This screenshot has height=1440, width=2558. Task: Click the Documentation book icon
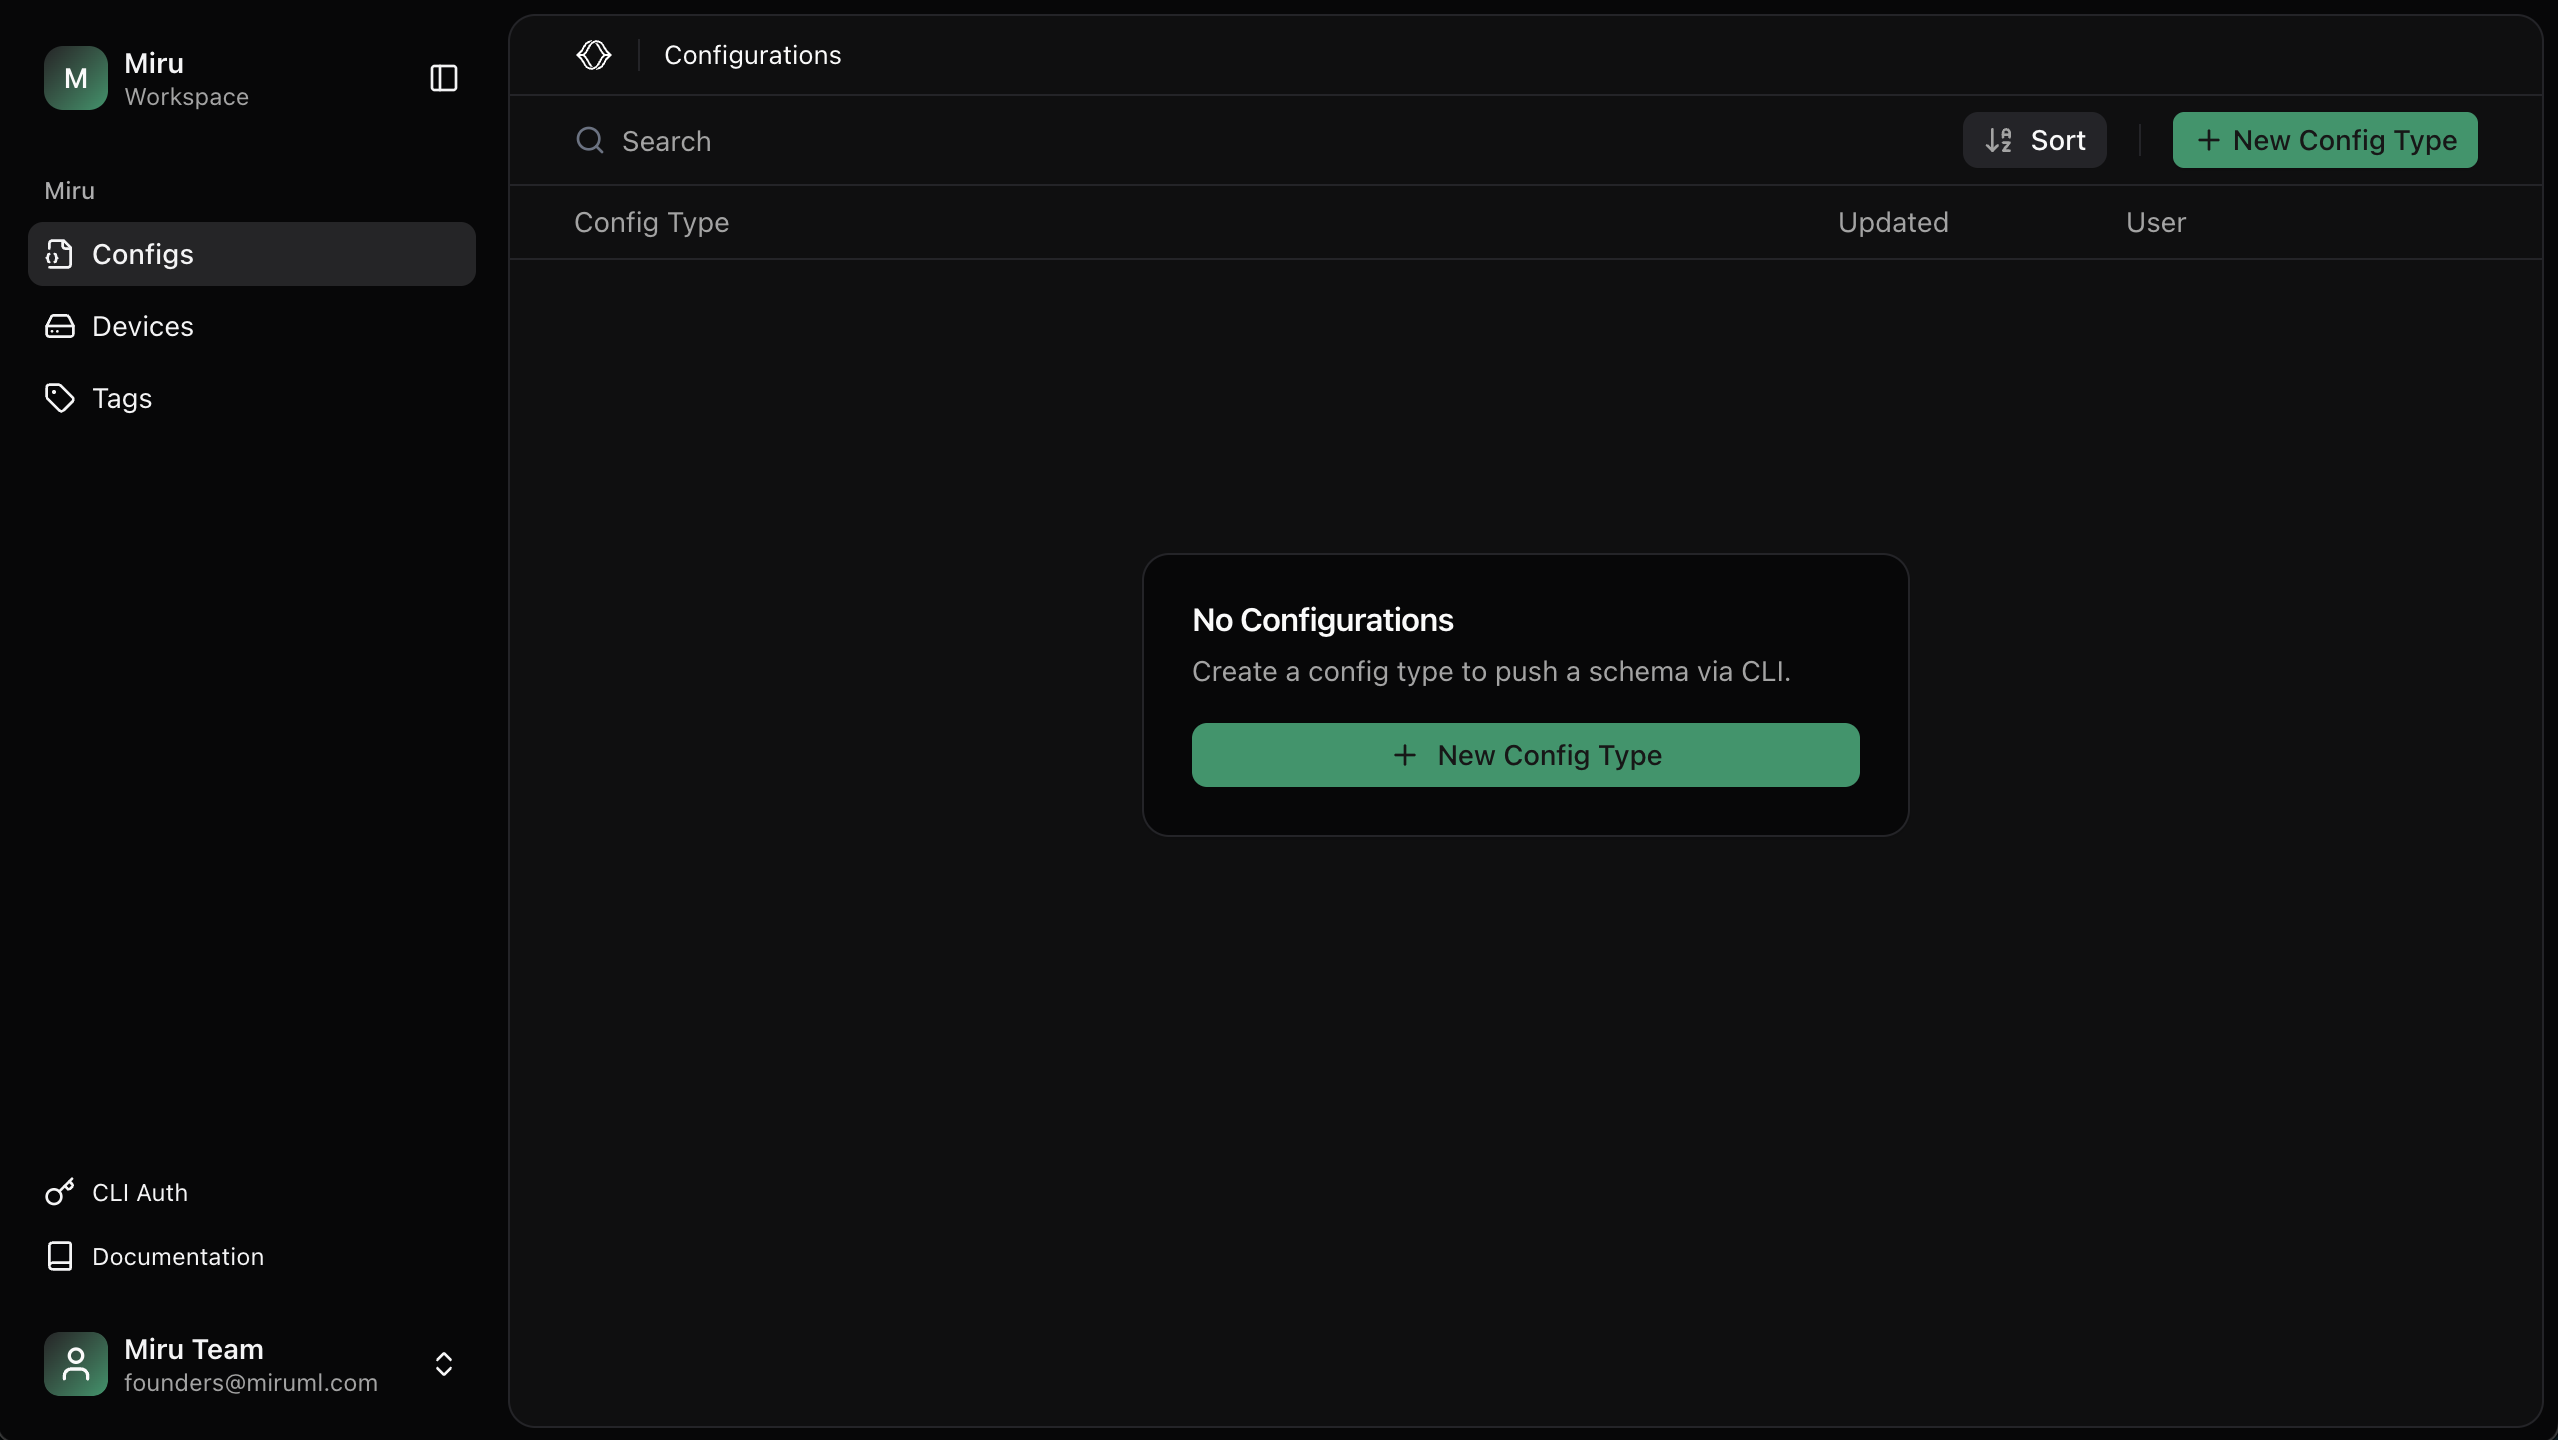pos(59,1256)
